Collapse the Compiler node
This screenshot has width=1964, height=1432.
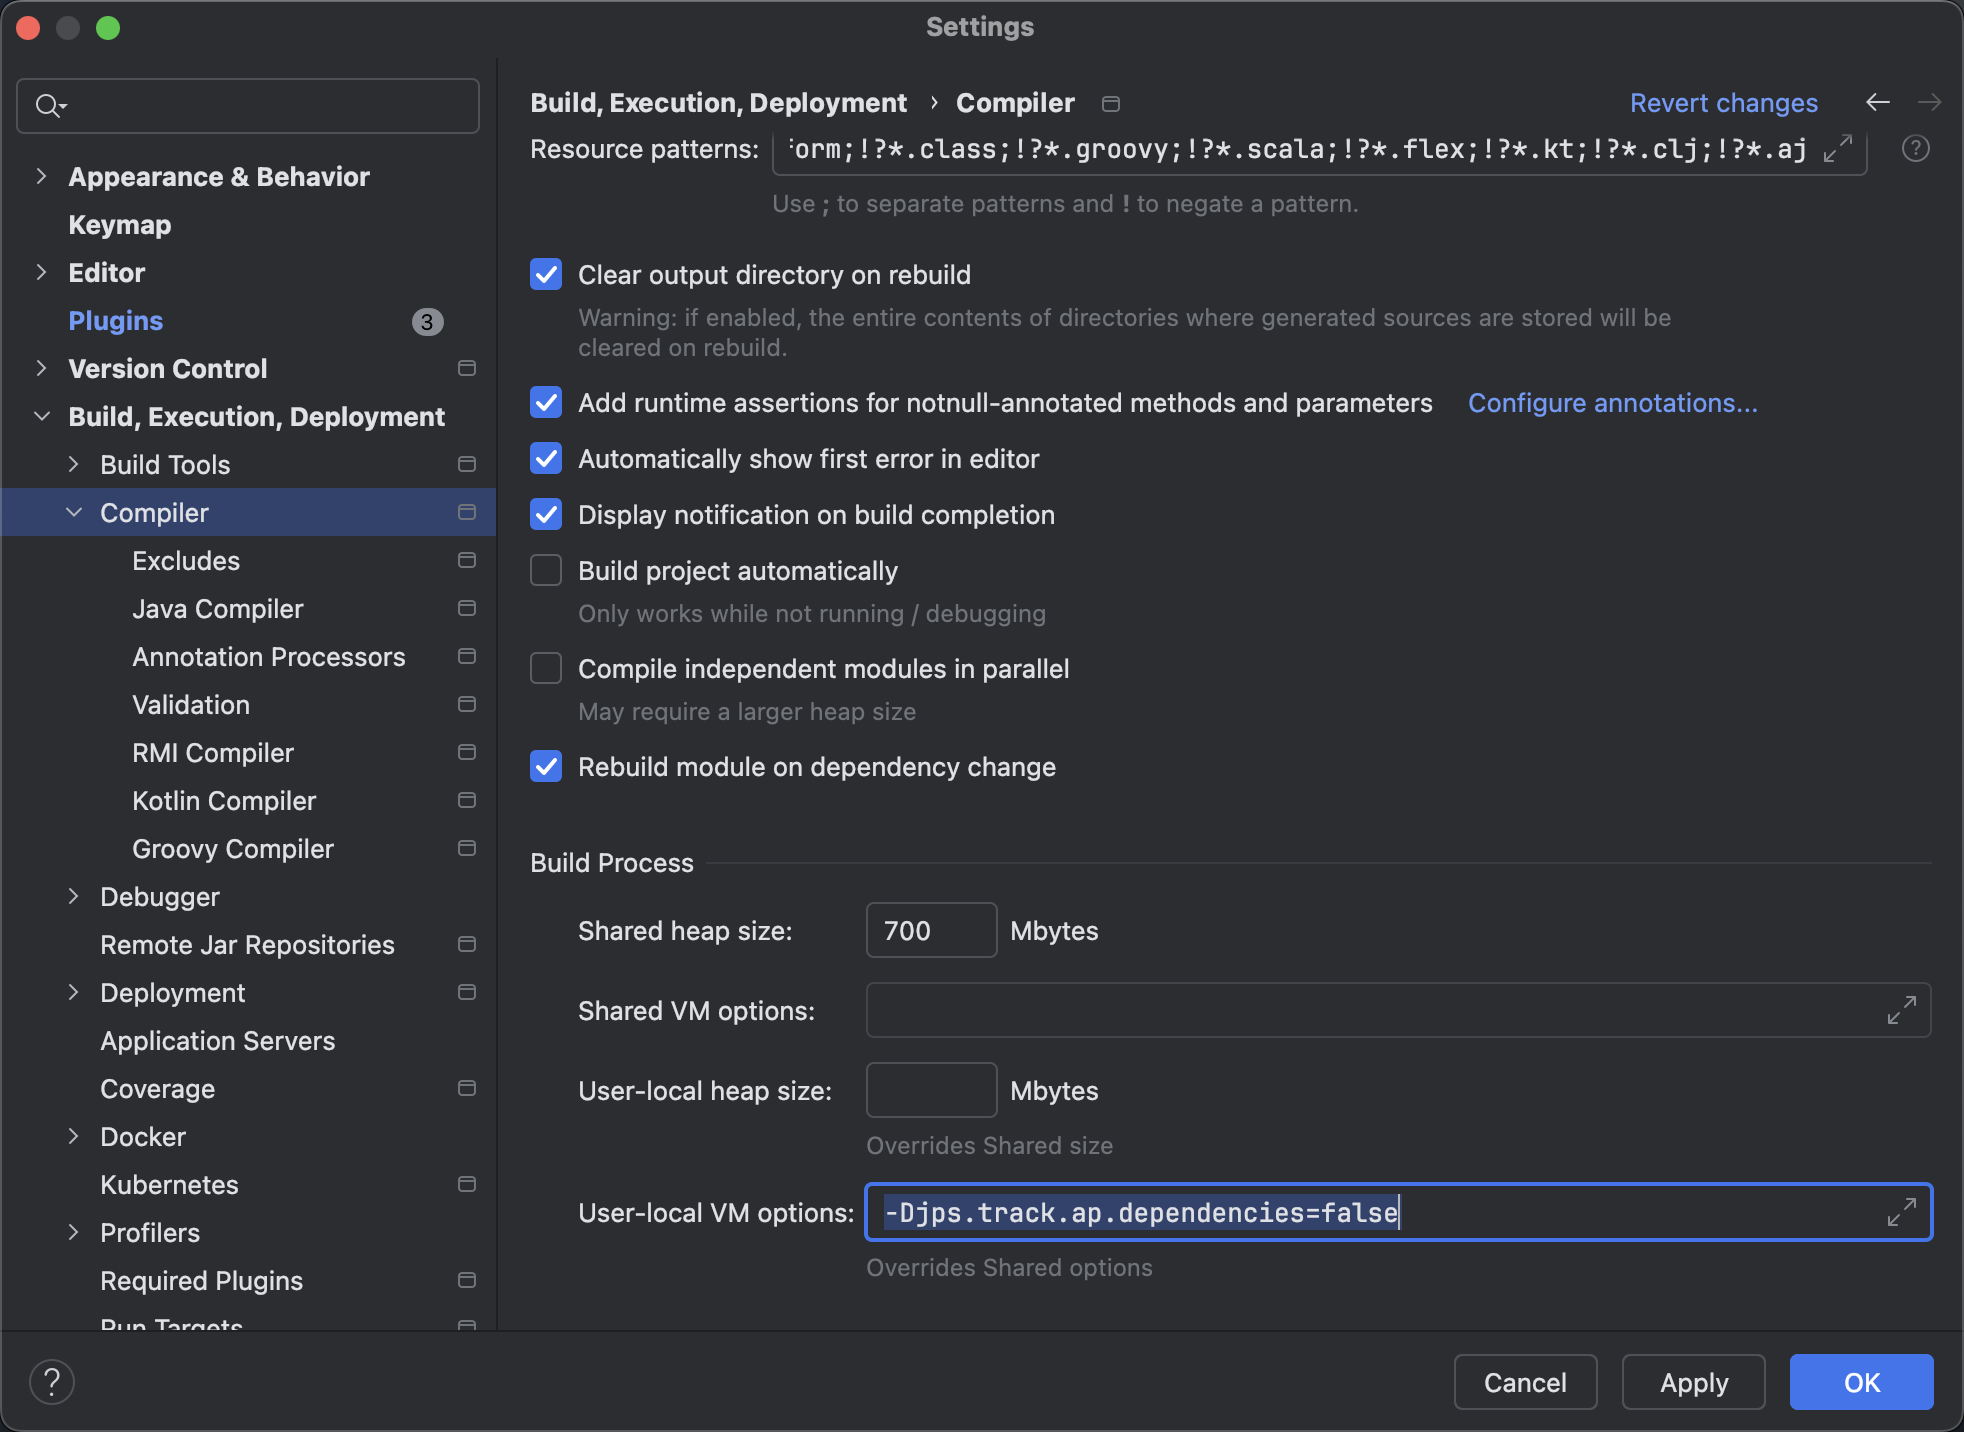click(73, 512)
